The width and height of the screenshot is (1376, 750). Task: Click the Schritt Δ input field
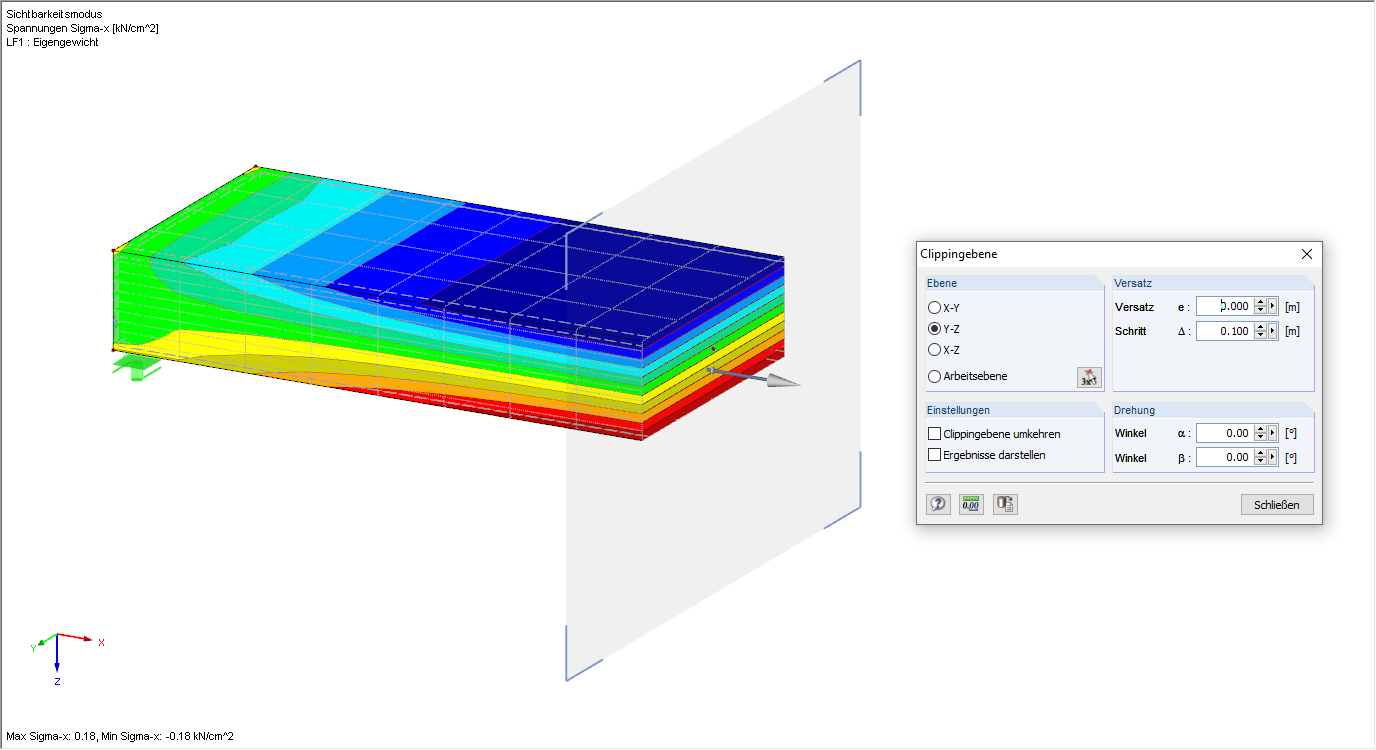[x=1224, y=331]
